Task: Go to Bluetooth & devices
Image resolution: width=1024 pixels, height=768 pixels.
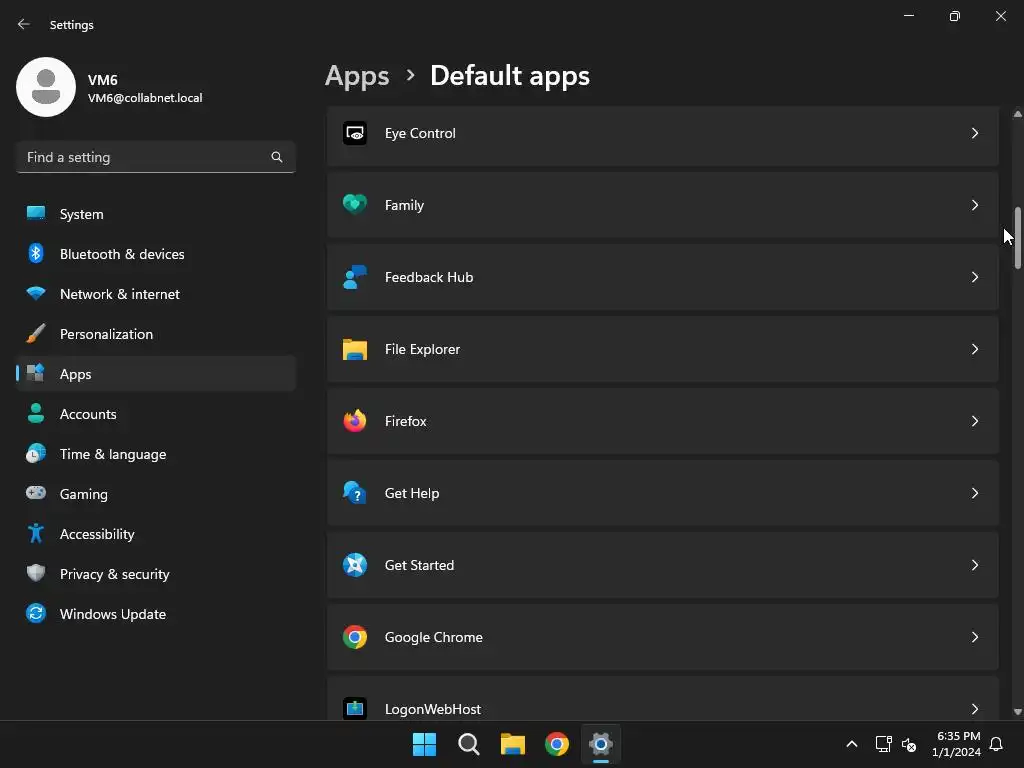Action: 156,254
